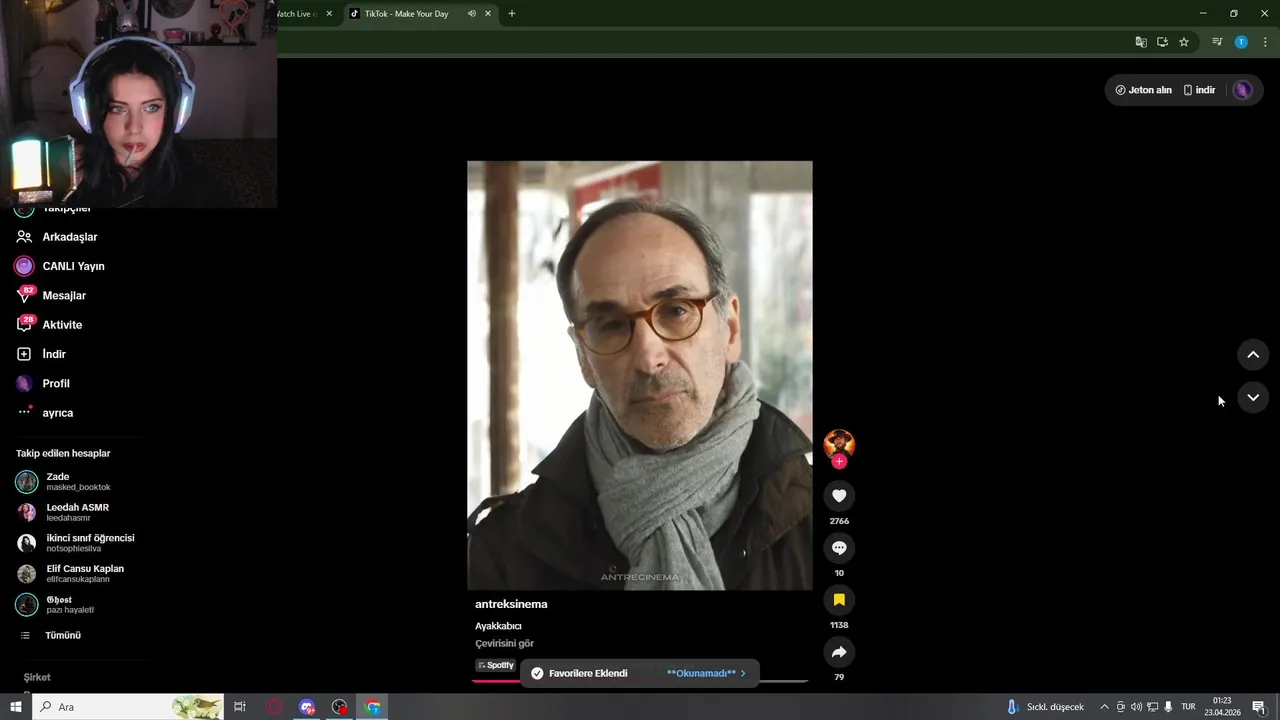Open the Opera browser taskbar icon
The height and width of the screenshot is (720, 1280).
point(274,707)
